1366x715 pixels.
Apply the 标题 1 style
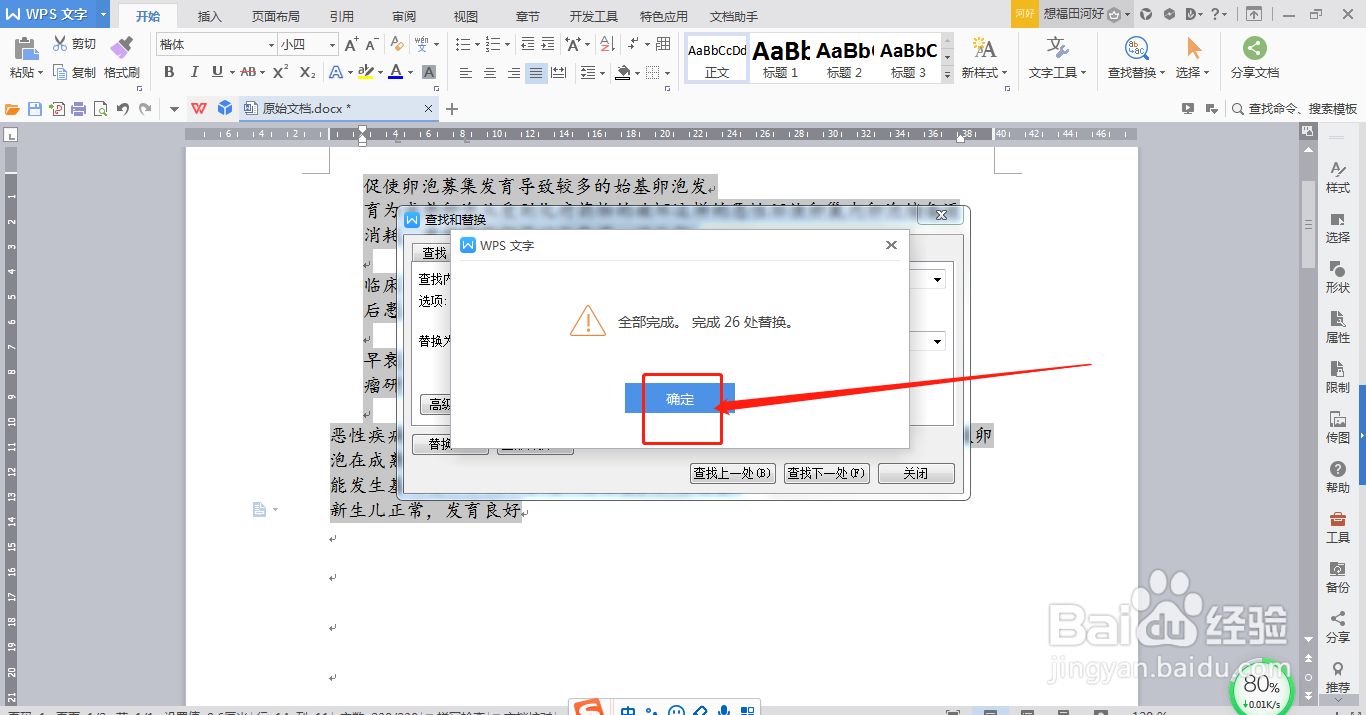(x=781, y=59)
